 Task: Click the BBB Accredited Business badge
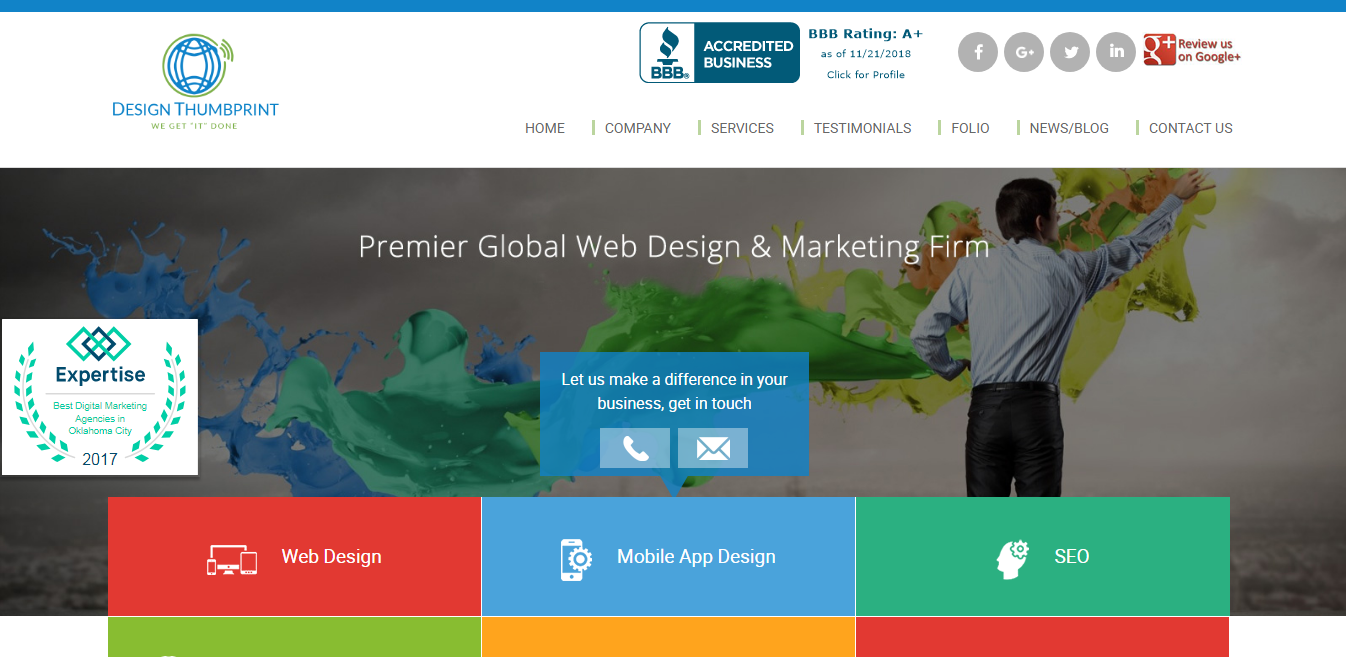pyautogui.click(x=720, y=53)
